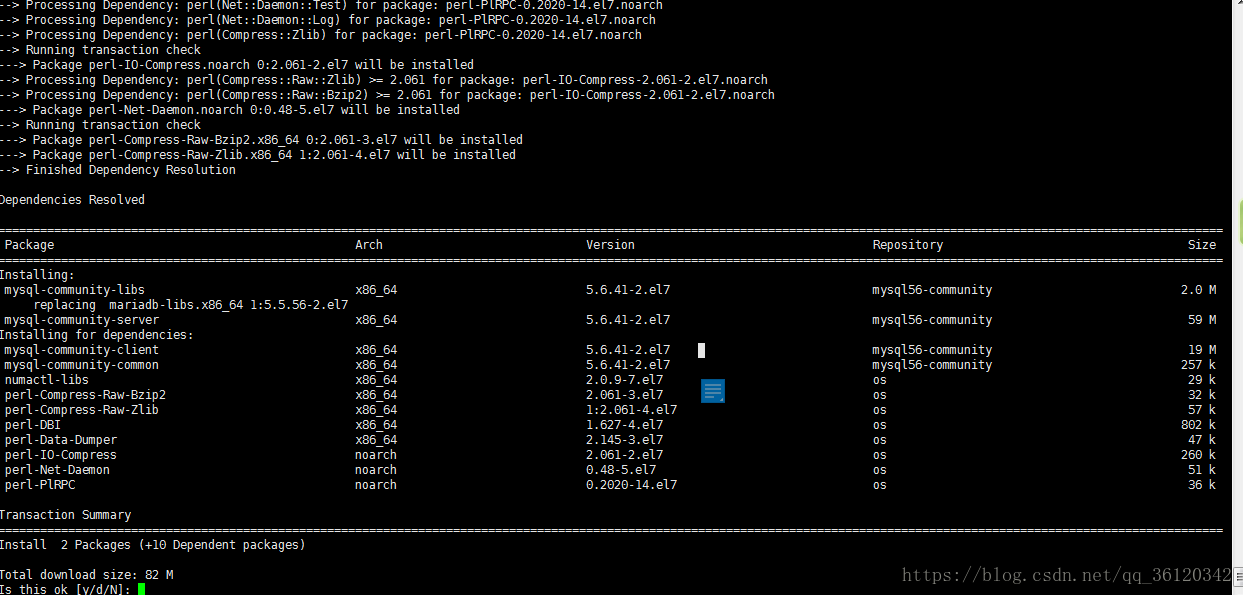Click version '2.0.9-7.el7' of numactl-libs
Viewport: 1243px width, 595px height.
coord(625,380)
